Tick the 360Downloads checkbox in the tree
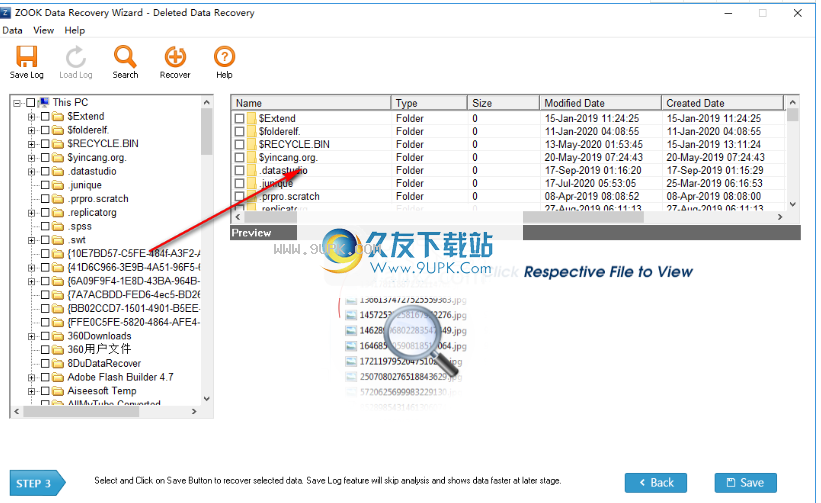 click(45, 336)
